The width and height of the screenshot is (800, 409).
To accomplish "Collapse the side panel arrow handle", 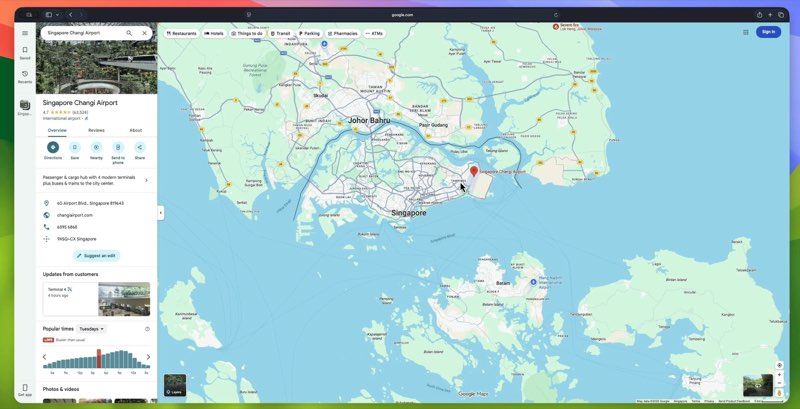I will [x=160, y=213].
